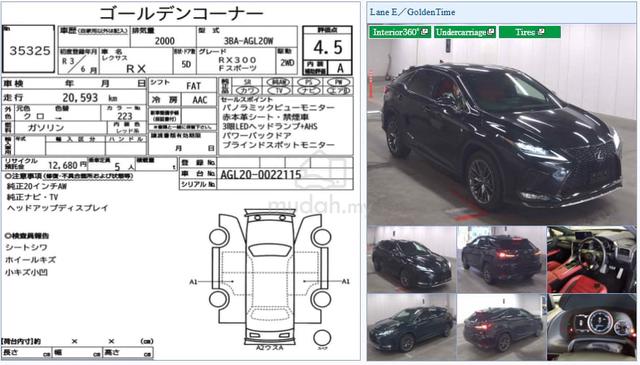
Task: Click the 'A2ウスA' mark below the car diagram
Action: 269,348
